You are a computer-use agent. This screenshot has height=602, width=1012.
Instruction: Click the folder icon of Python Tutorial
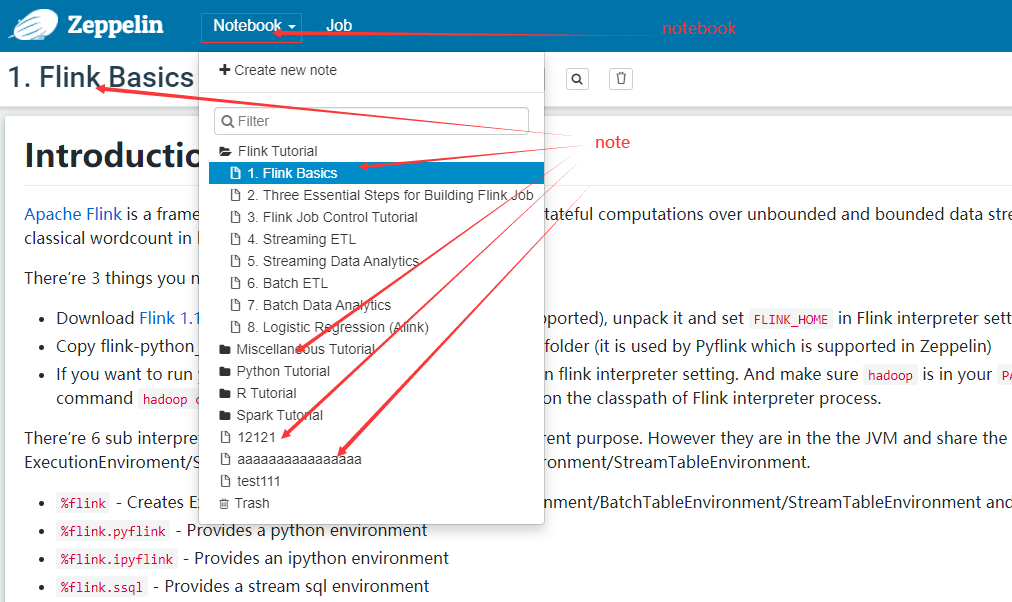click(225, 371)
